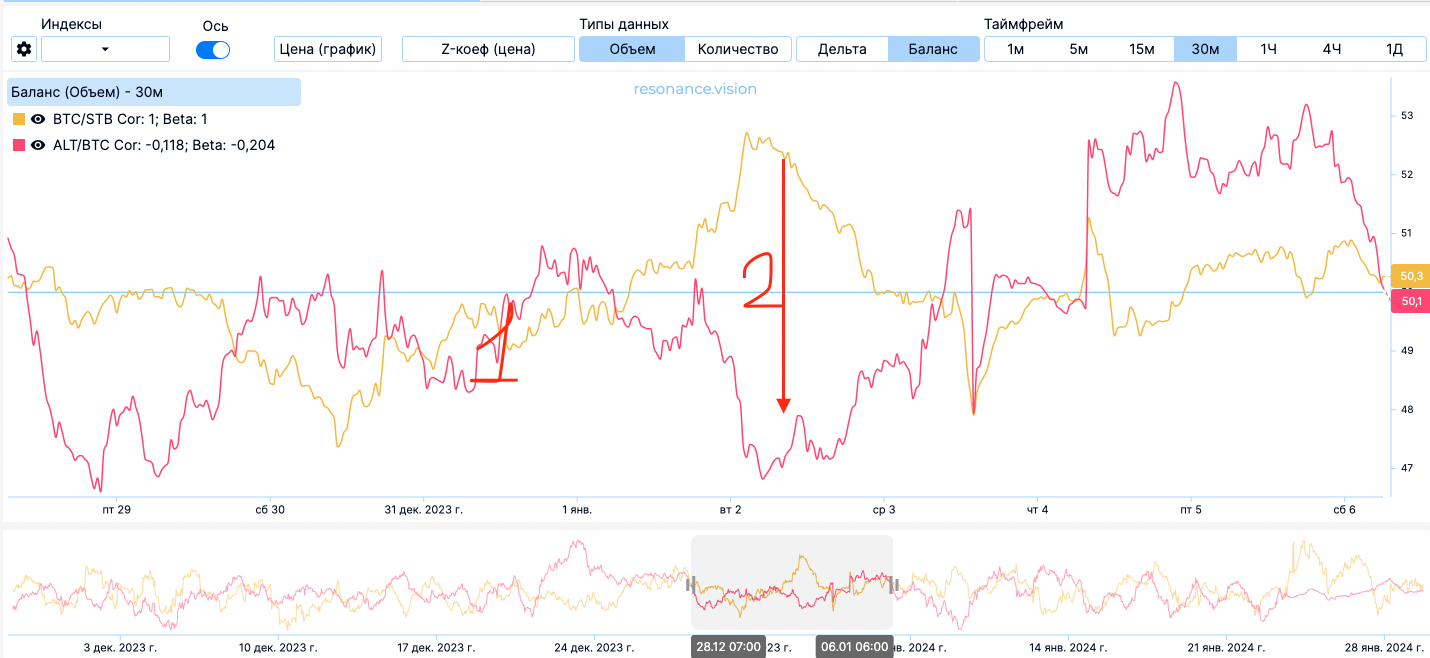The image size is (1430, 658).
Task: Click 3 дек. 2023 г. in navigator
Action: coord(119,647)
